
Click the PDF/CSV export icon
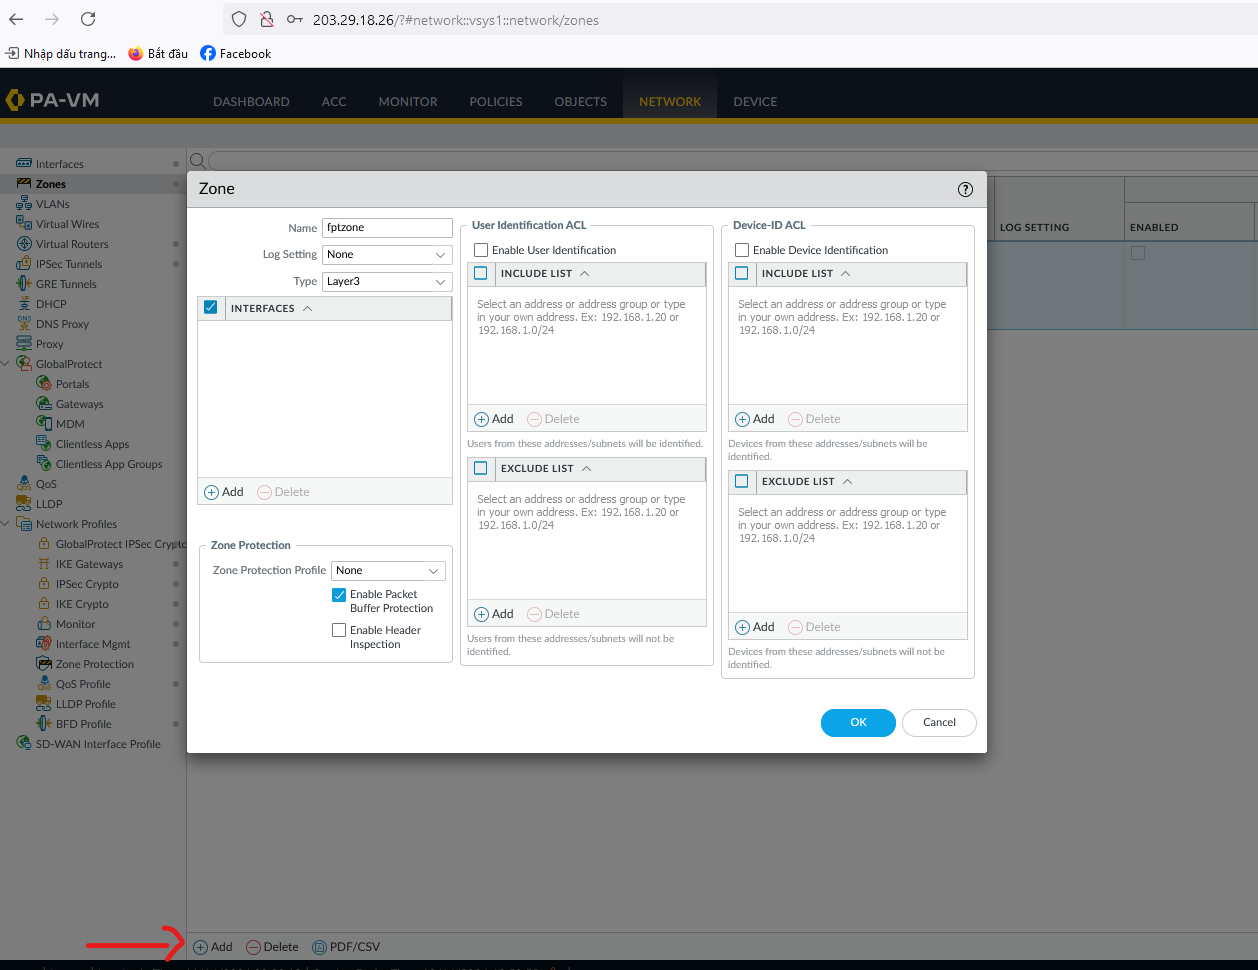[x=320, y=947]
